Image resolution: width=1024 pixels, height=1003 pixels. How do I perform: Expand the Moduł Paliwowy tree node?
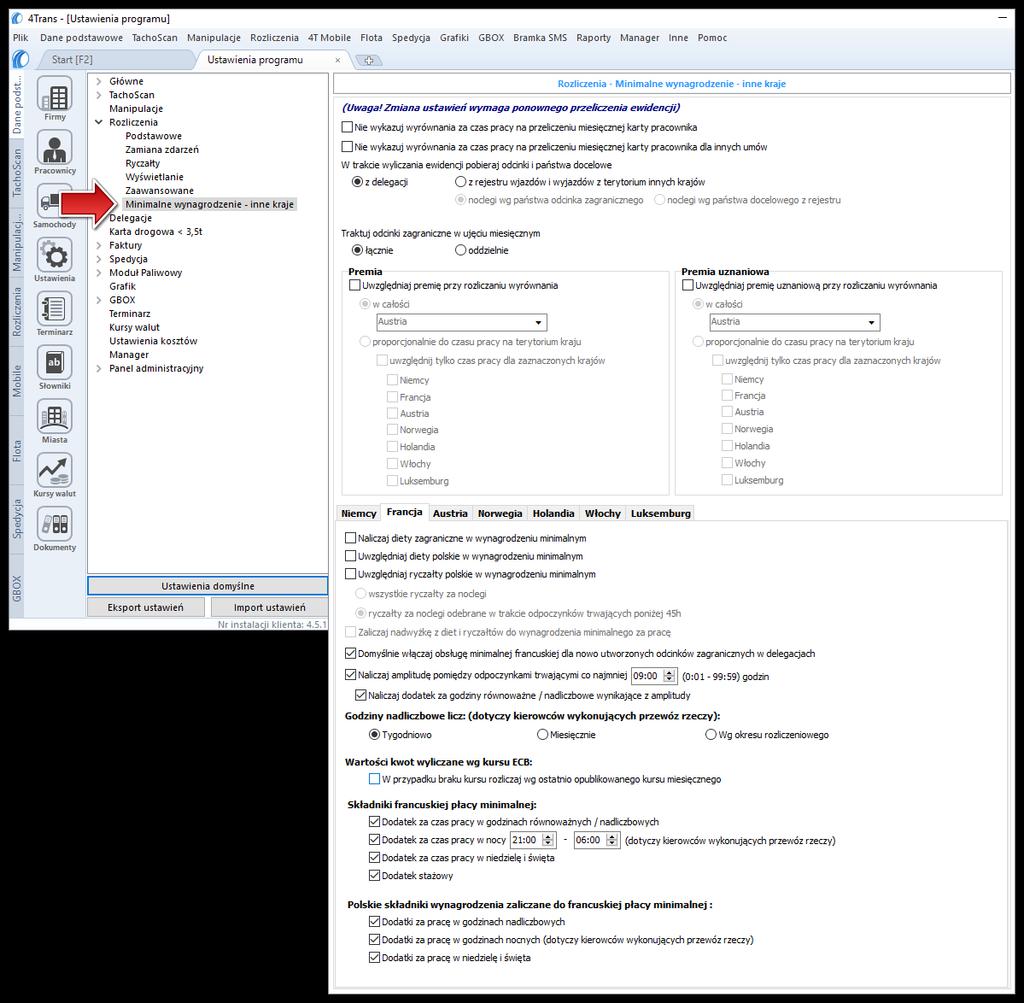click(x=99, y=273)
